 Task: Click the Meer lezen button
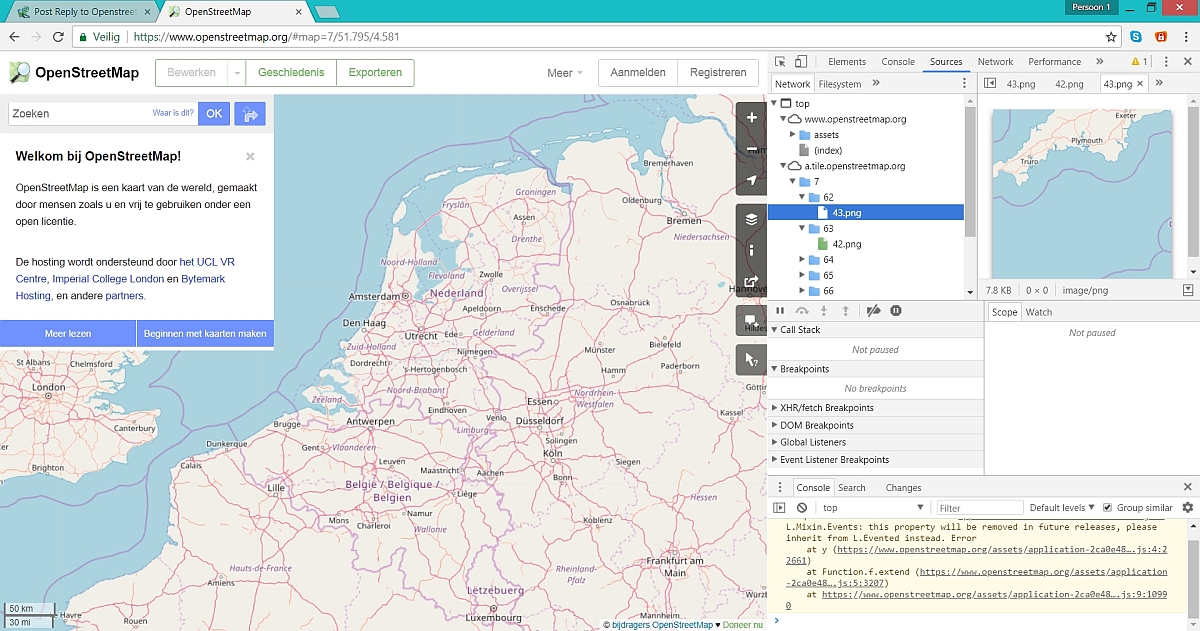(x=68, y=334)
